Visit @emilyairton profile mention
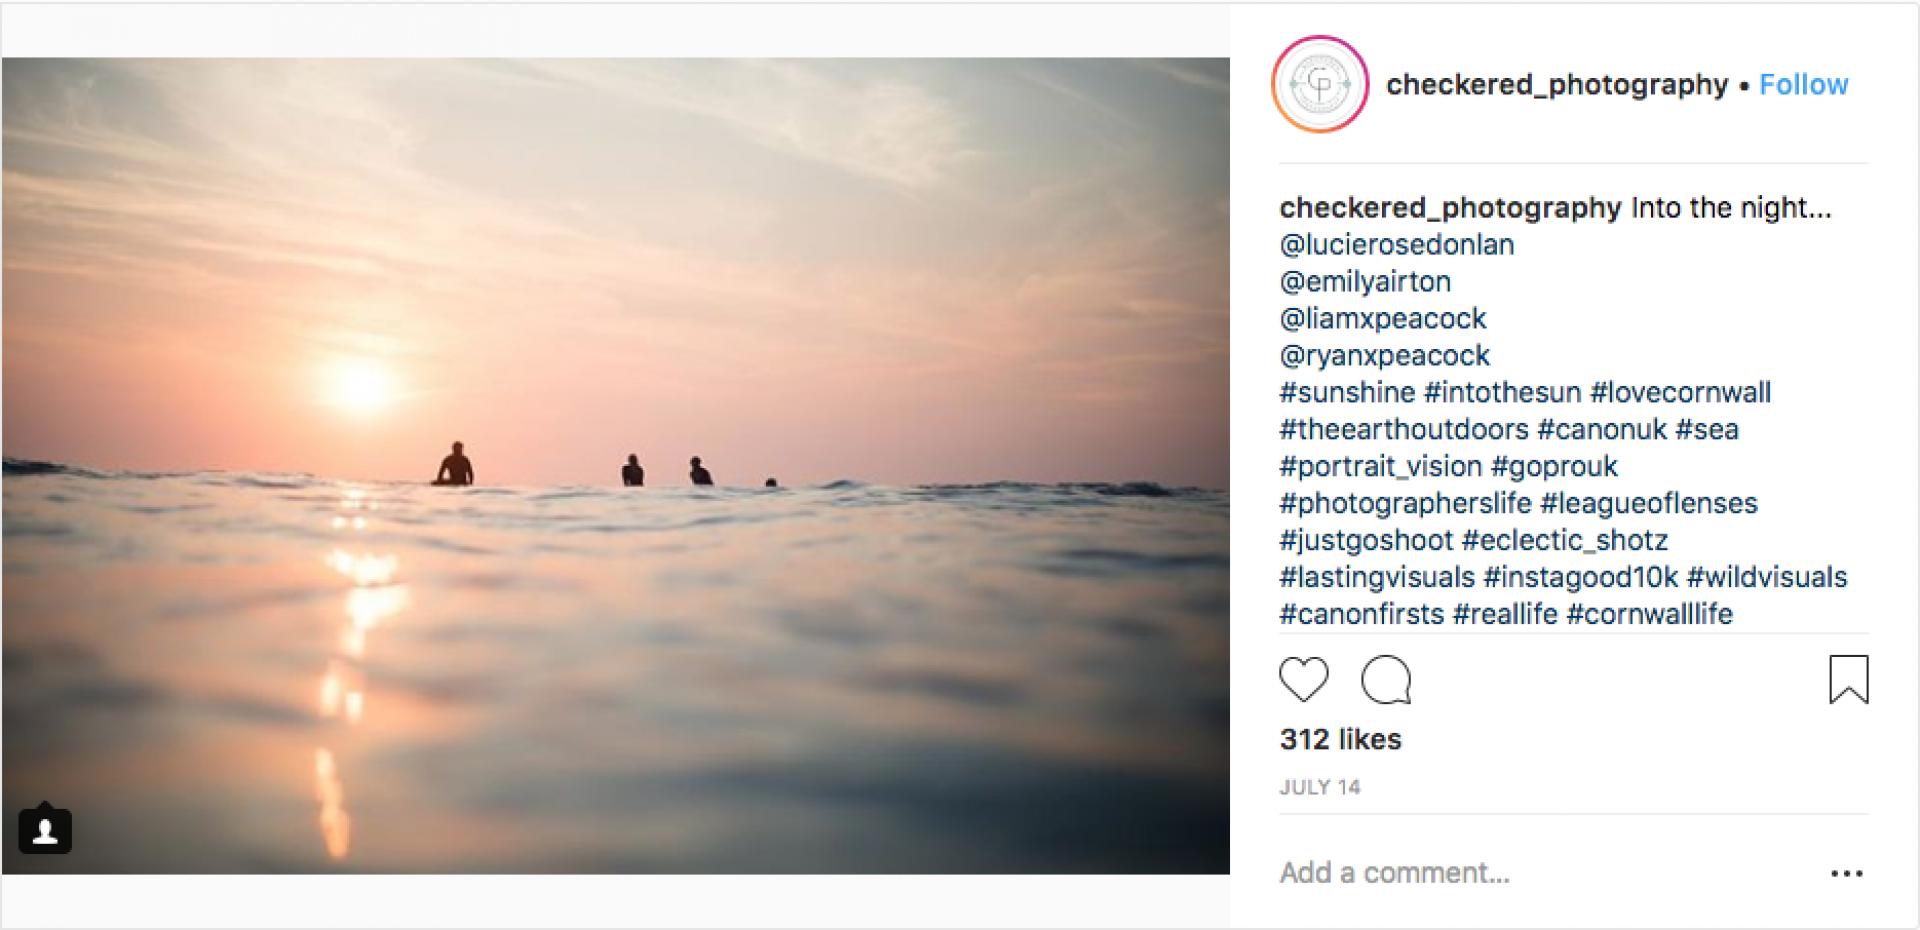The image size is (1920, 930). tap(1365, 282)
